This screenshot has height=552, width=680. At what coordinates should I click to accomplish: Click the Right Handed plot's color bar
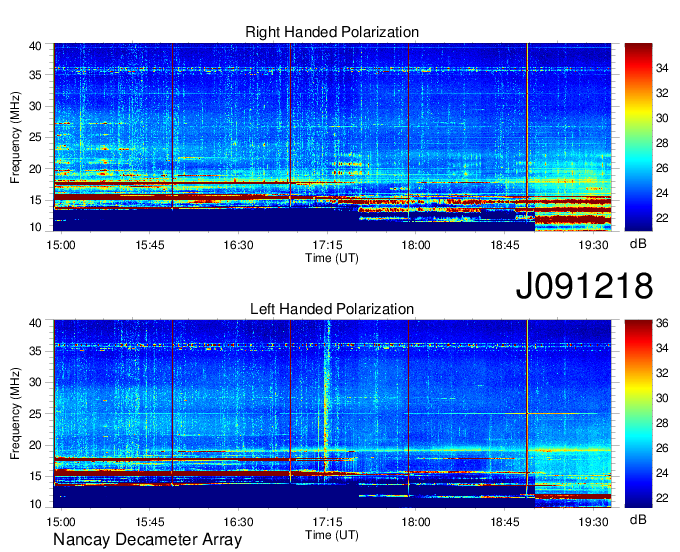(x=638, y=137)
